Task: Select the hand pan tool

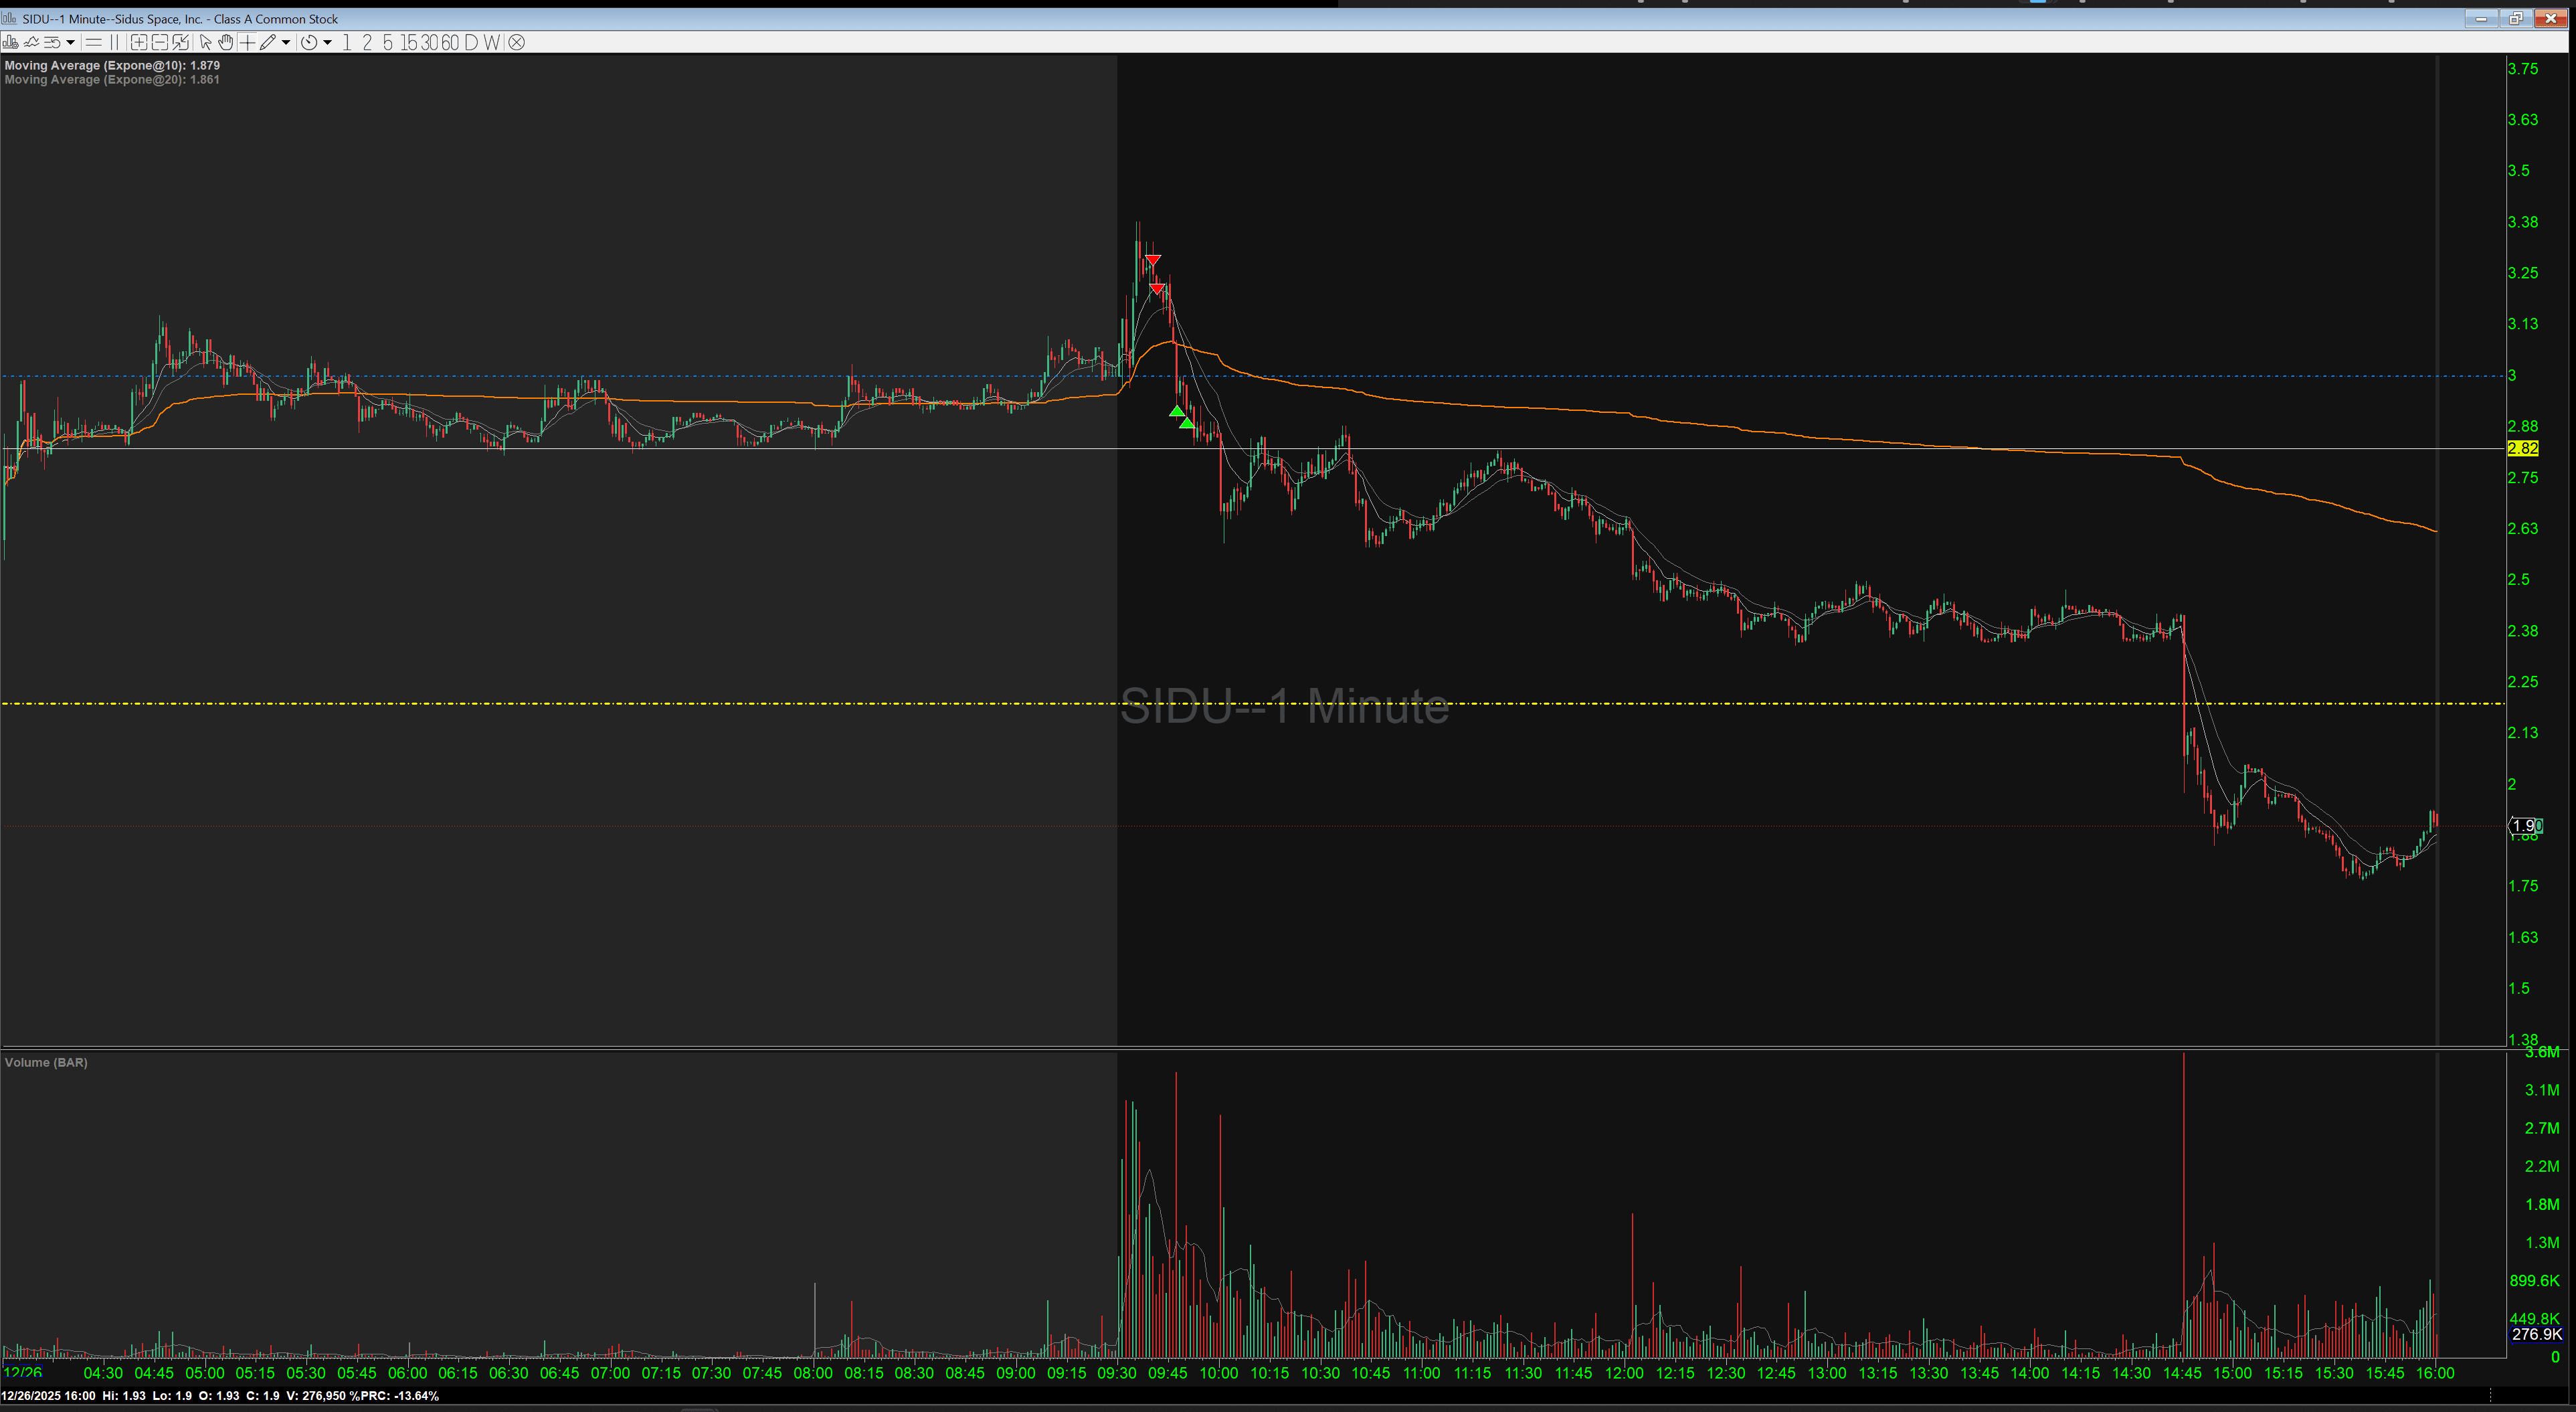Action: click(x=226, y=42)
